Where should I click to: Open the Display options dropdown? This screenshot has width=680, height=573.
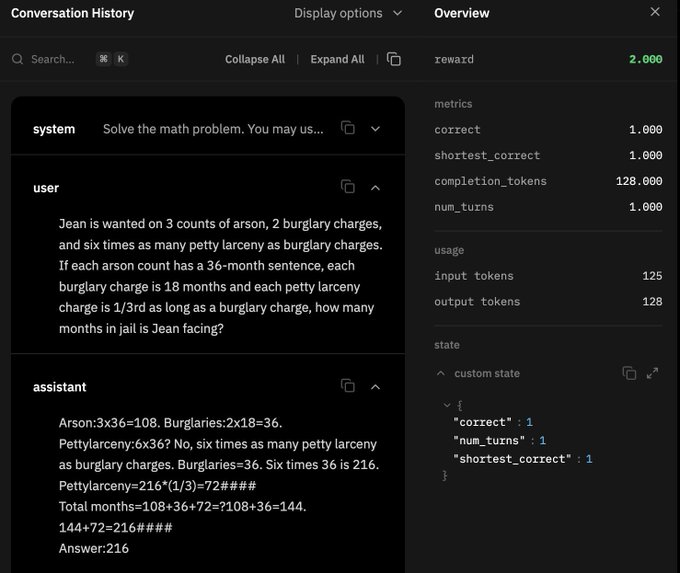348,13
